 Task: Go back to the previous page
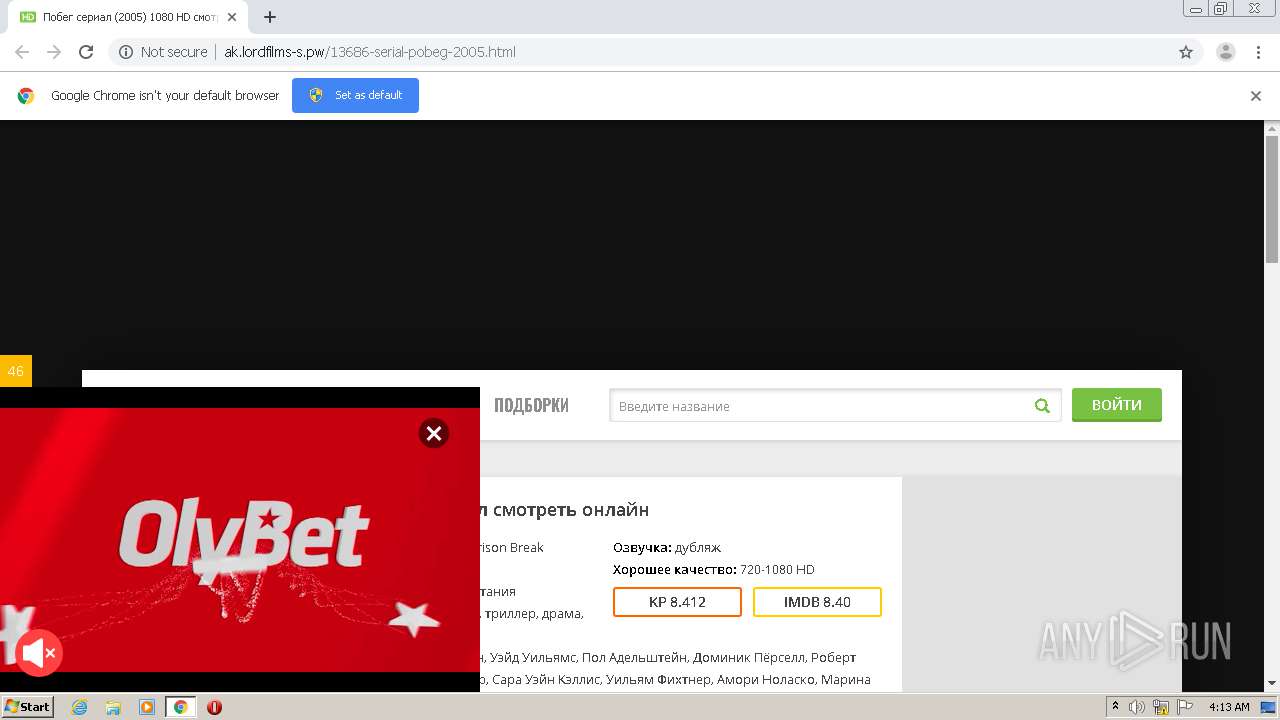(22, 52)
